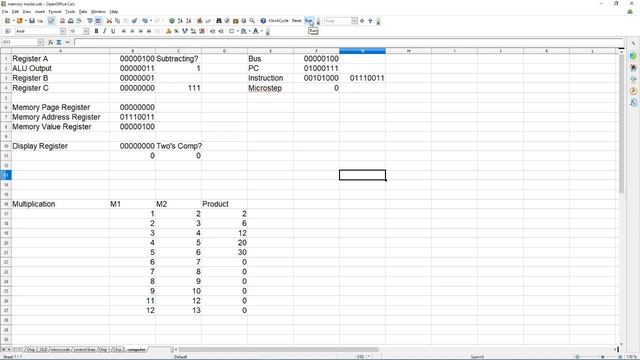Open the Borders dropdown arrow
The height and width of the screenshot is (360, 640).
[238, 31]
